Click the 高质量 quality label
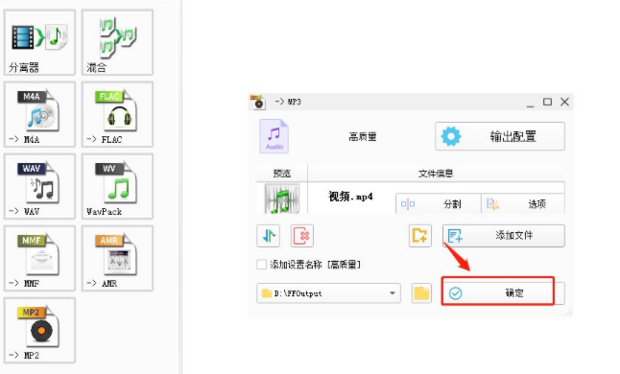Viewport: 620px width, 374px height. click(x=363, y=137)
